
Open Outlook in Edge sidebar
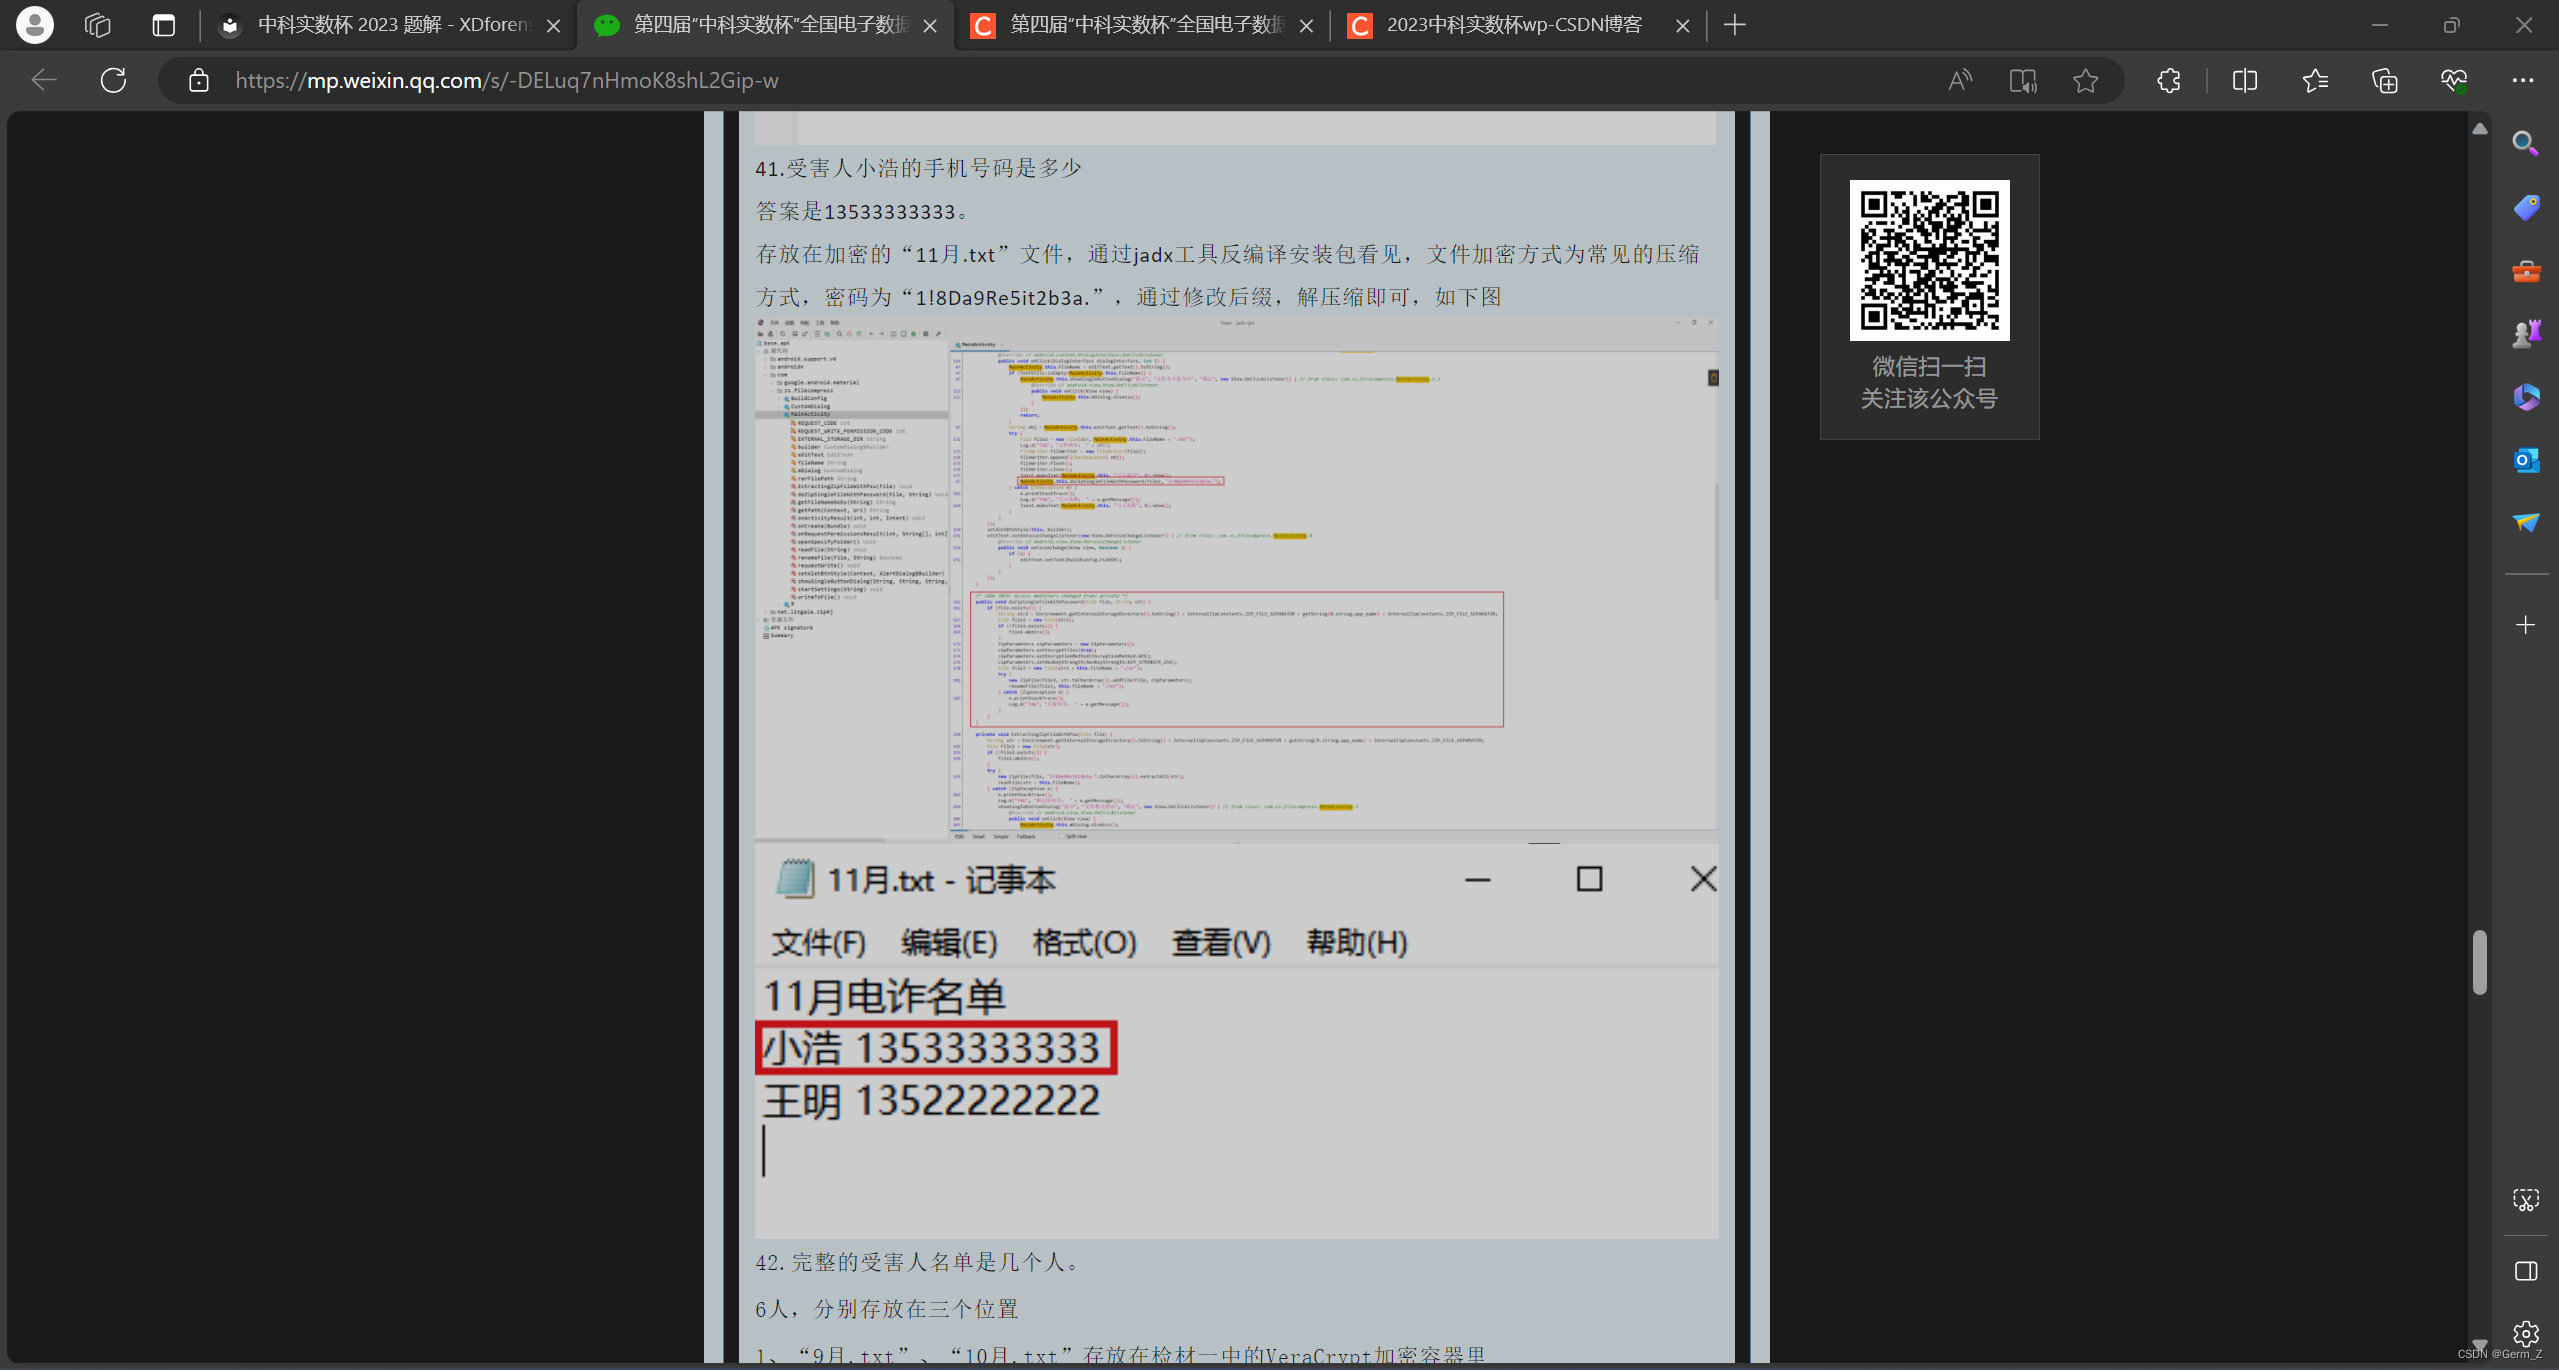(x=2526, y=460)
